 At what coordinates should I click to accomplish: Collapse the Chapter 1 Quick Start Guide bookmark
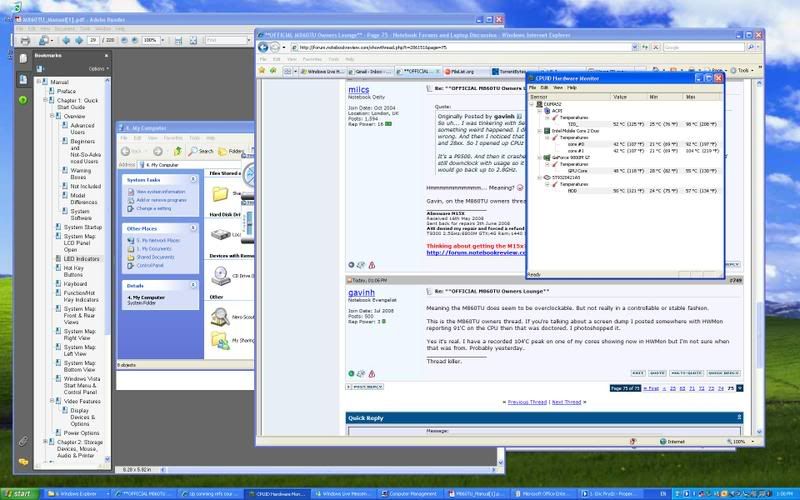(x=45, y=100)
